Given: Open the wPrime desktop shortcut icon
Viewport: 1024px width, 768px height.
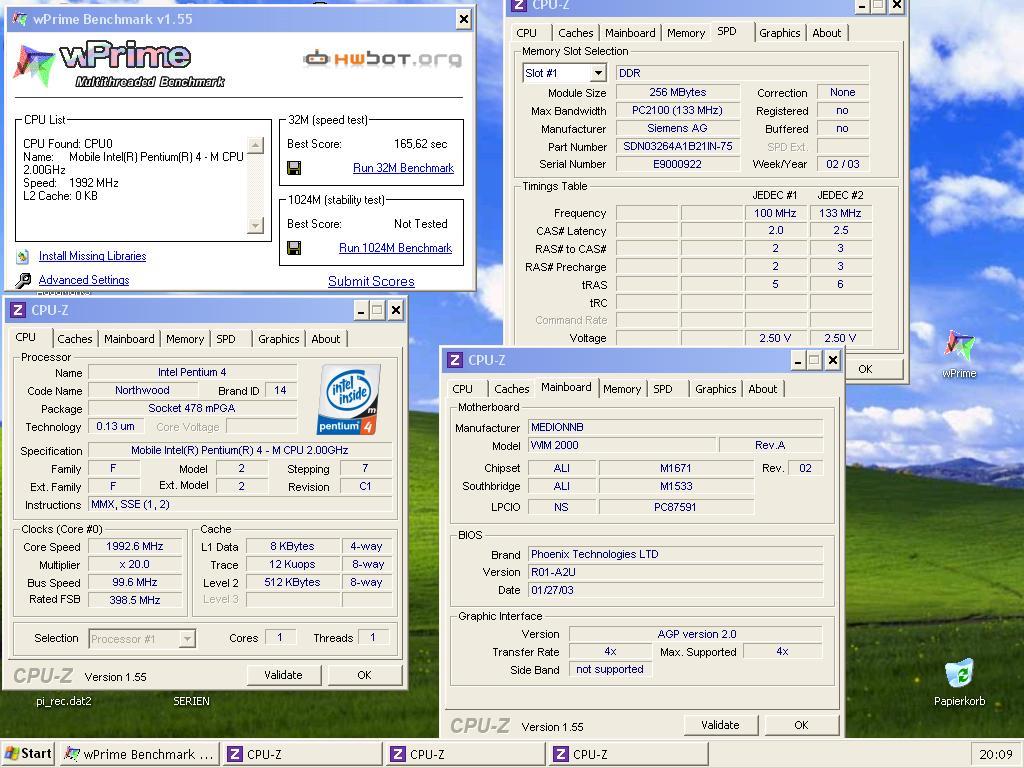Looking at the screenshot, I should 959,346.
